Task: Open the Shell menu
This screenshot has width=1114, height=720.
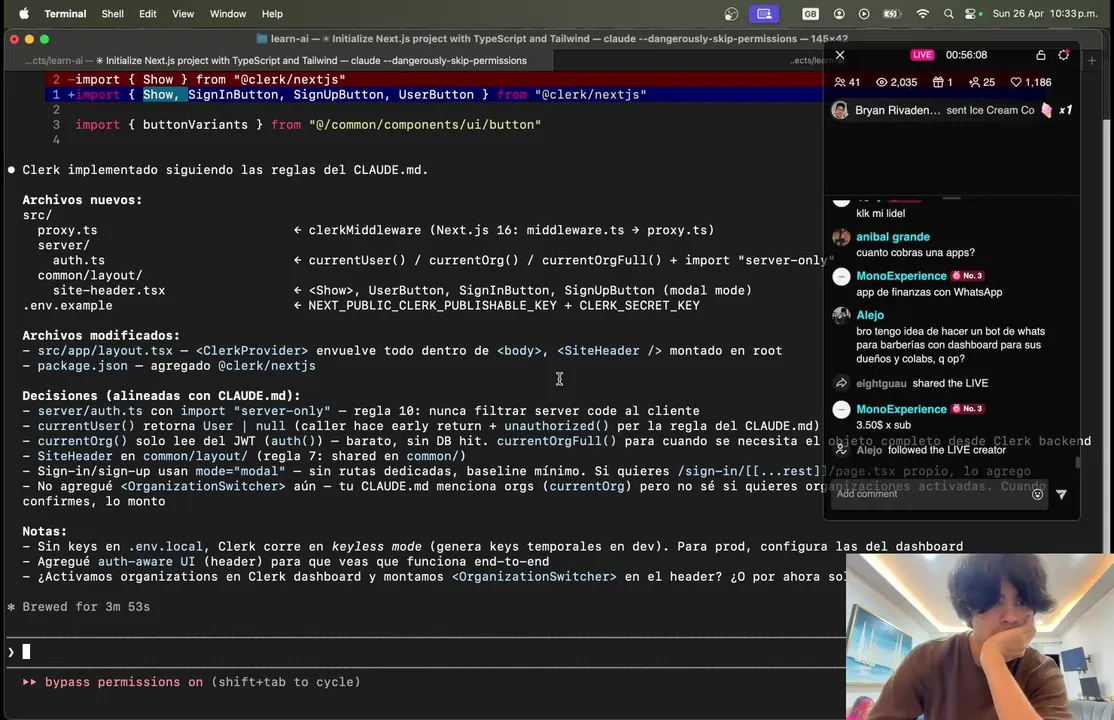Action: (x=112, y=14)
